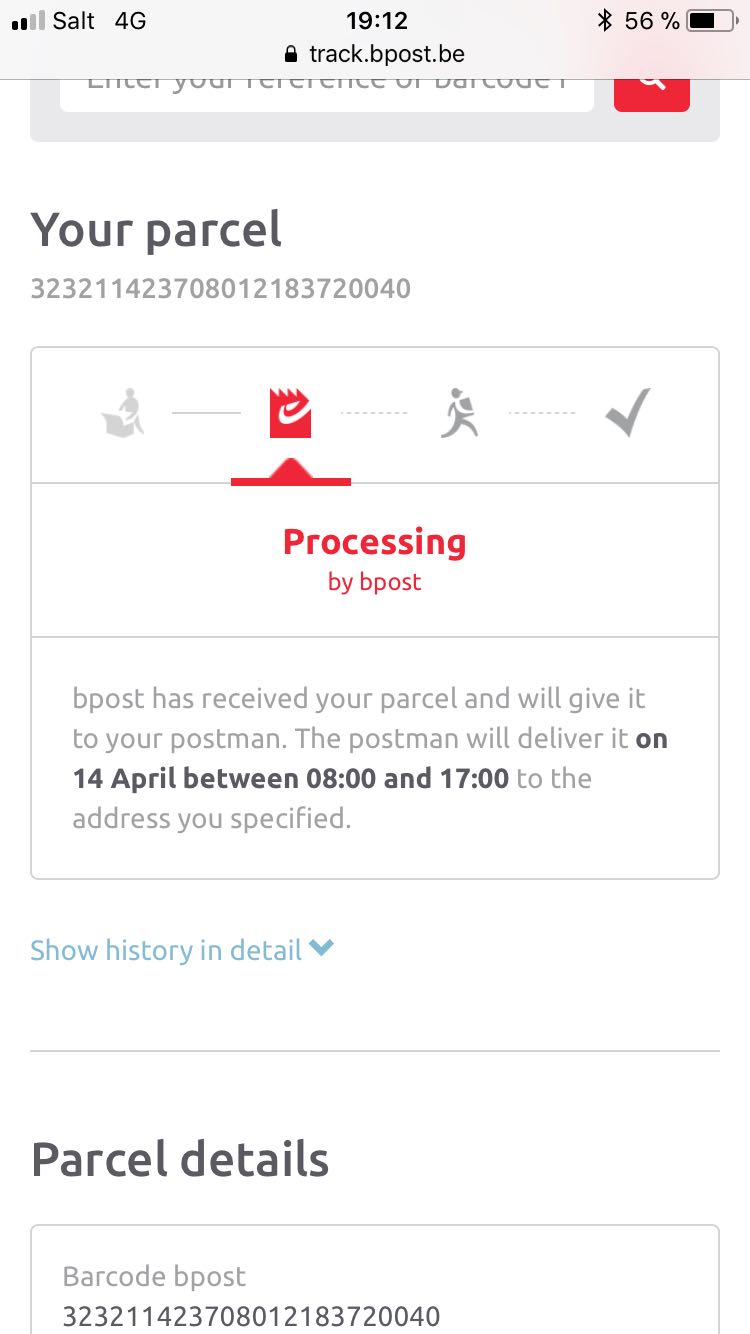Tap the Barcode bpost number in Parcel details
Screen dimensions: 750x1334
pyautogui.click(x=250, y=1316)
